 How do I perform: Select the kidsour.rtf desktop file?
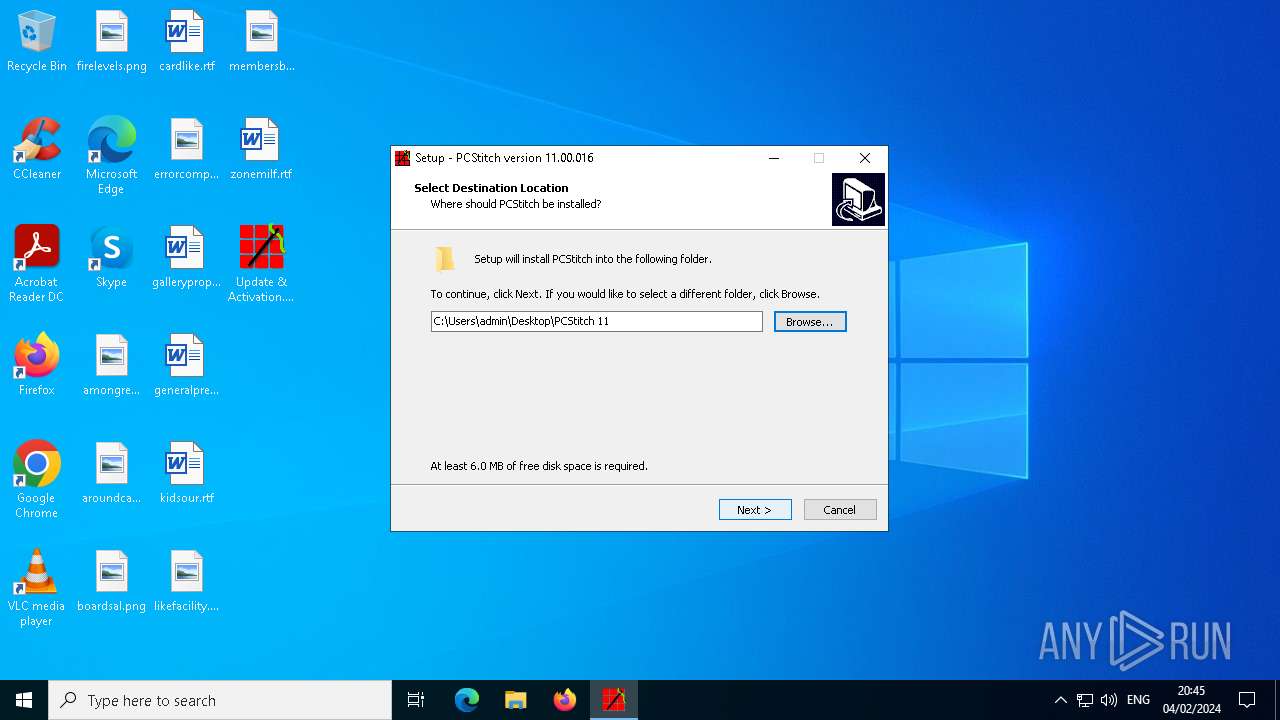pyautogui.click(x=186, y=473)
